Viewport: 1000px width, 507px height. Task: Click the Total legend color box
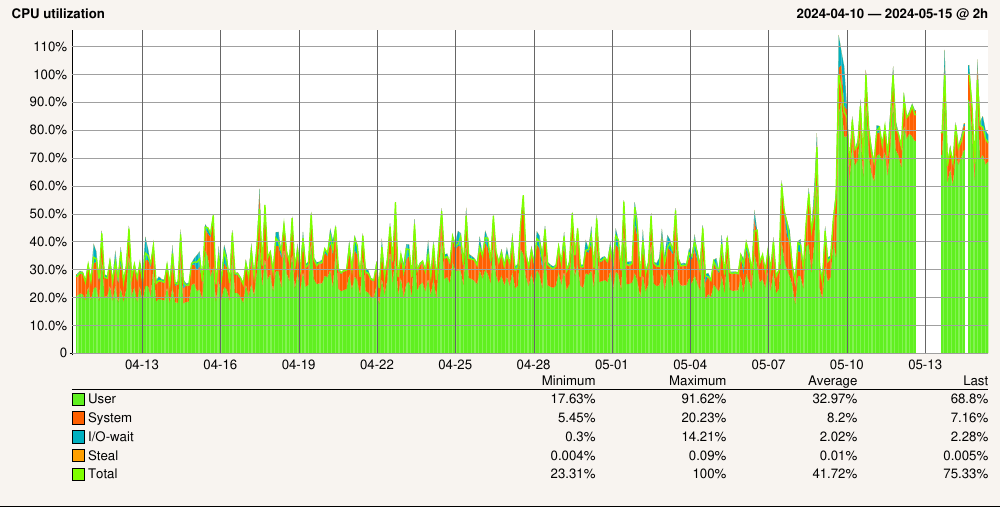[78, 474]
